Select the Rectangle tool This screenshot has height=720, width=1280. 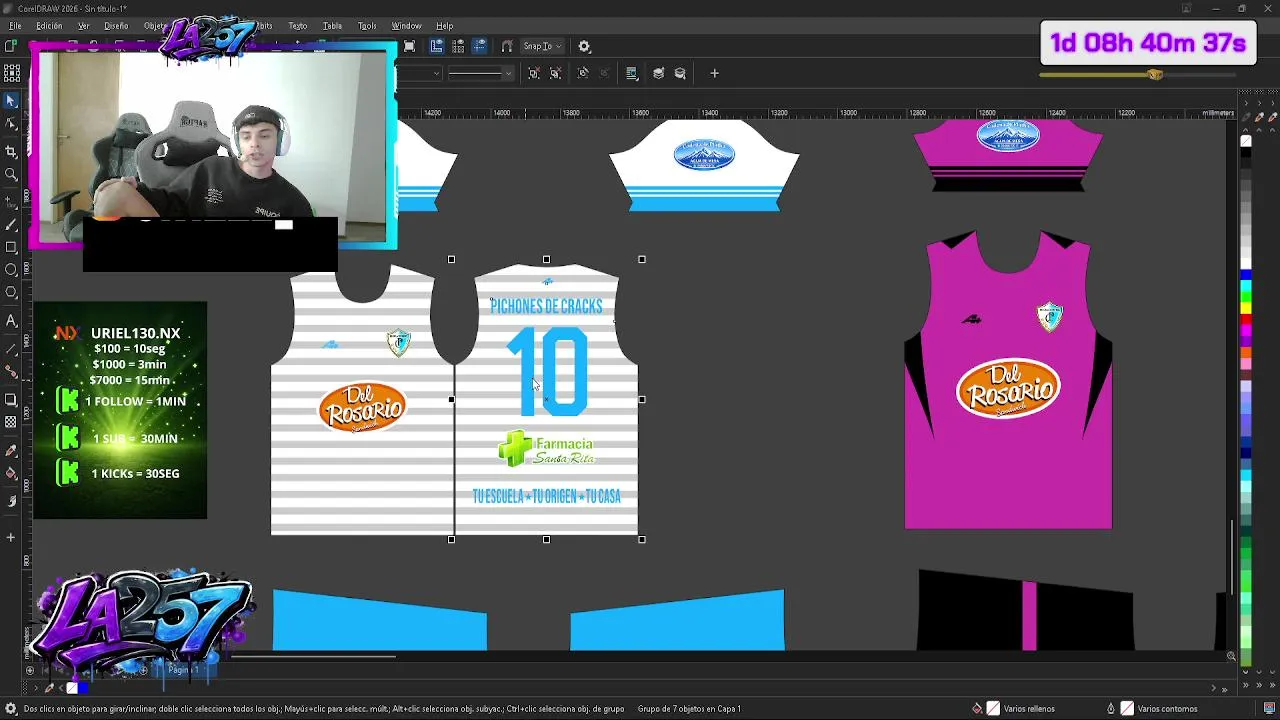(11, 247)
